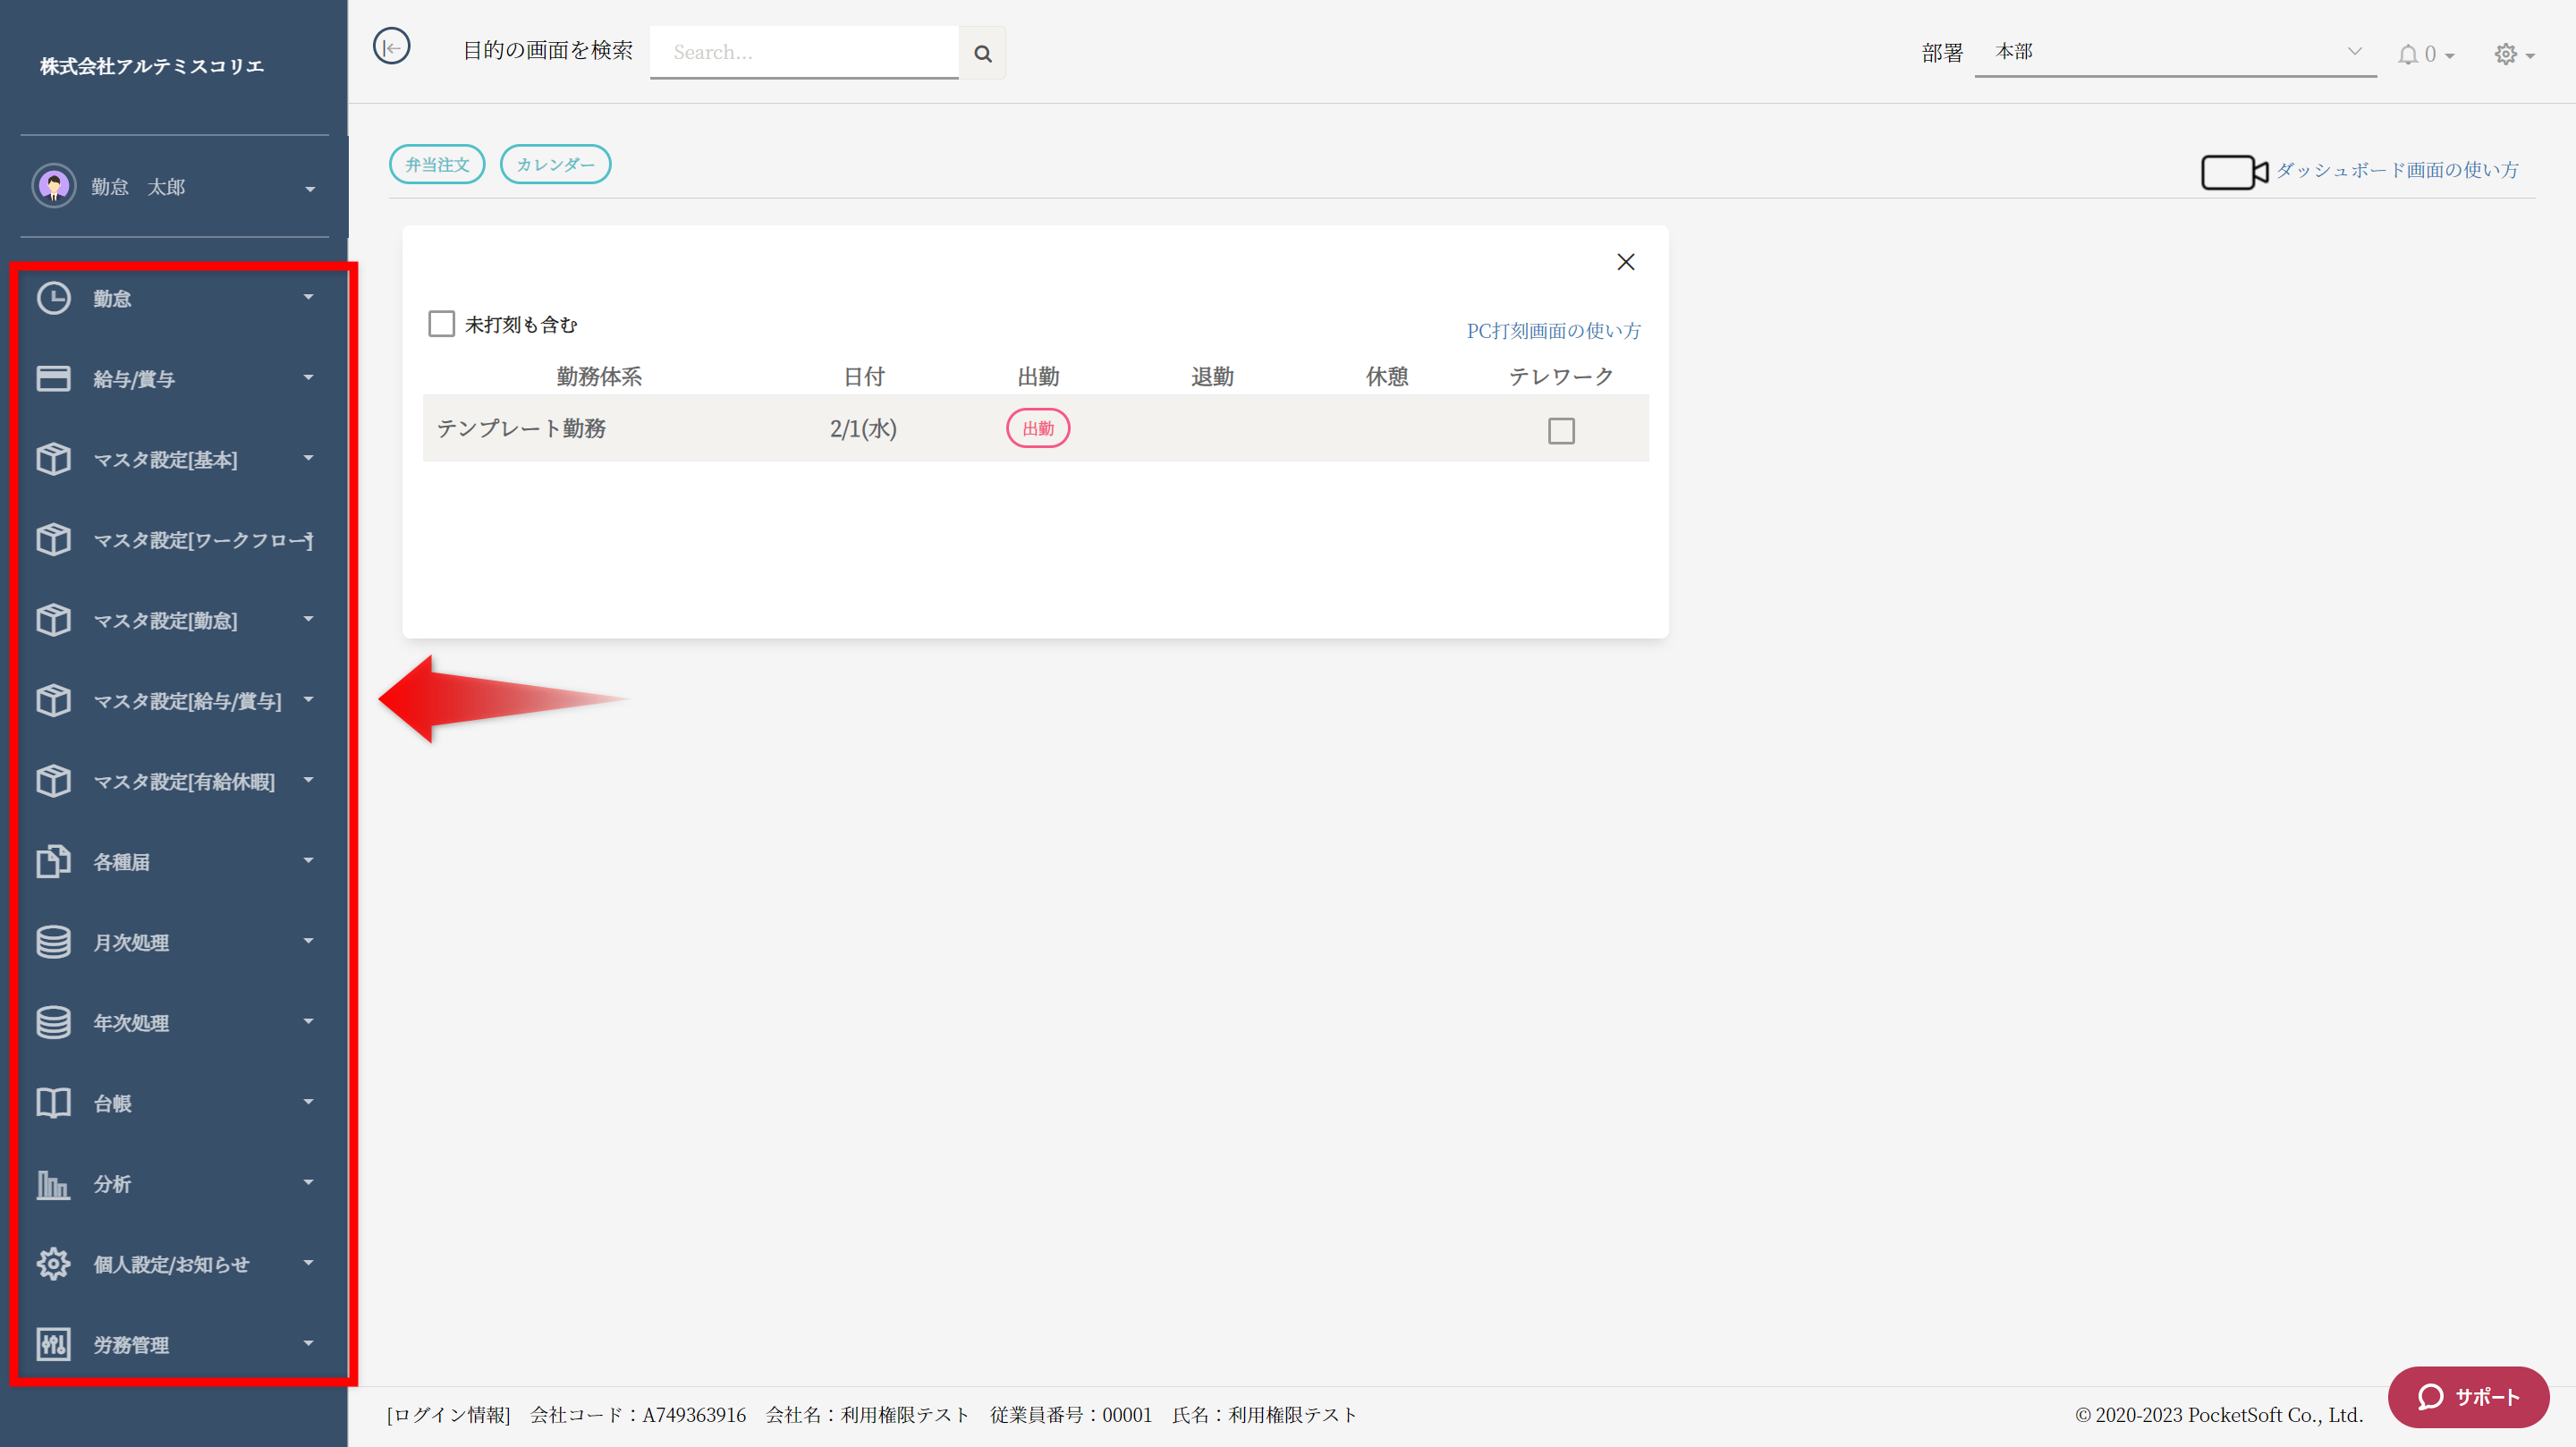The width and height of the screenshot is (2576, 1447).
Task: Click the database icon next to 月次処理
Action: pos(53,942)
